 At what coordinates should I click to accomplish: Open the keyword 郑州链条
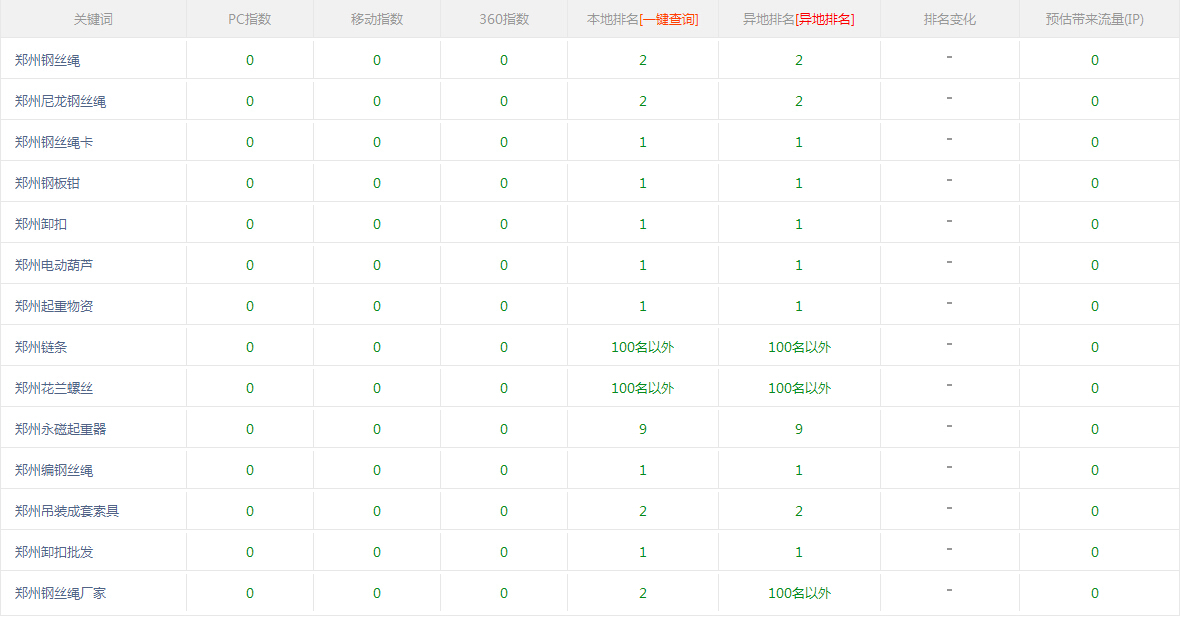pyautogui.click(x=41, y=347)
